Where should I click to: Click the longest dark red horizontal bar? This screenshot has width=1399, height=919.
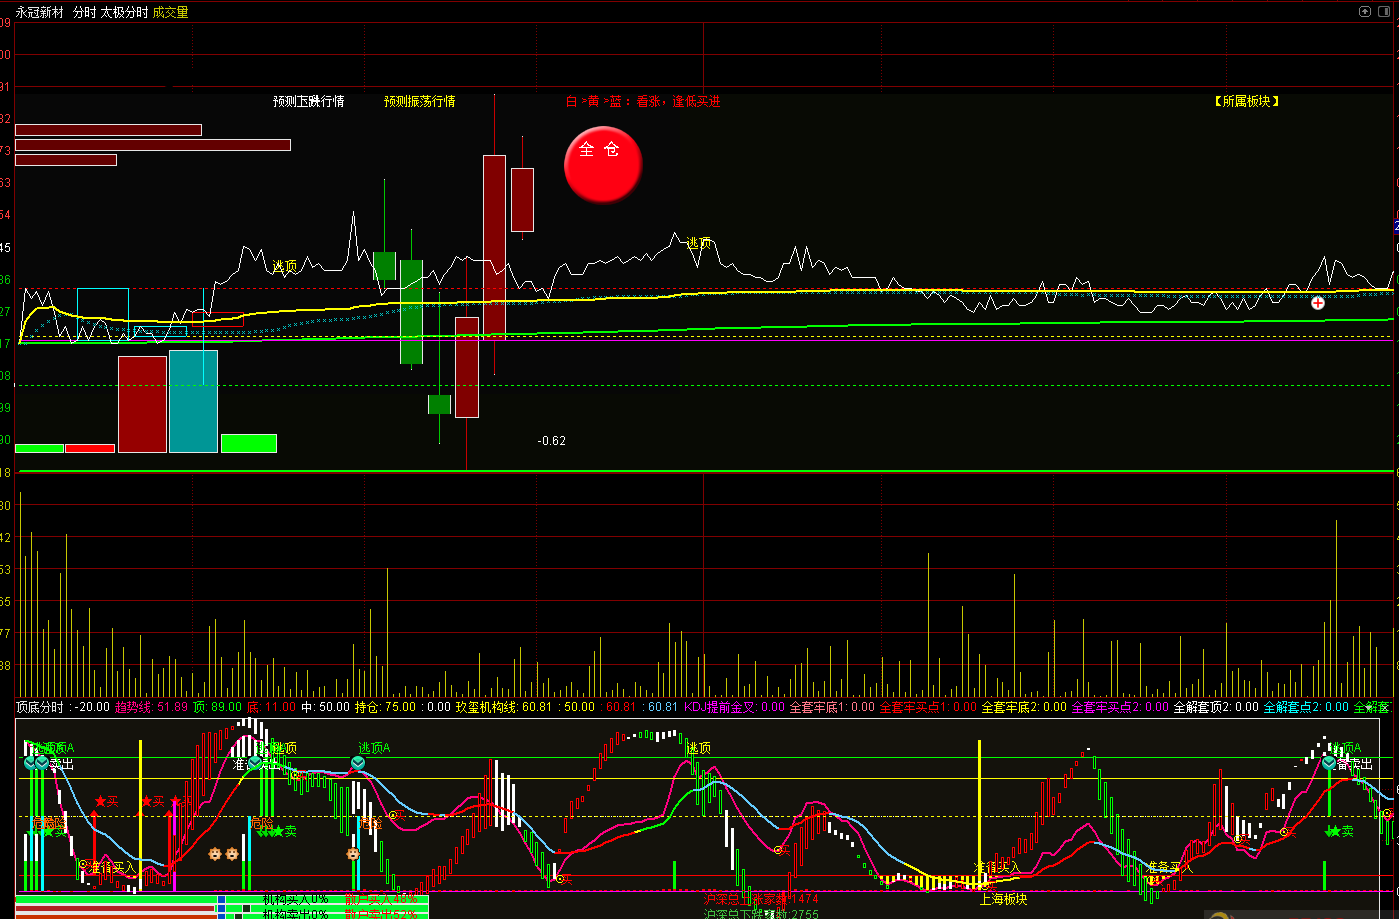(153, 145)
